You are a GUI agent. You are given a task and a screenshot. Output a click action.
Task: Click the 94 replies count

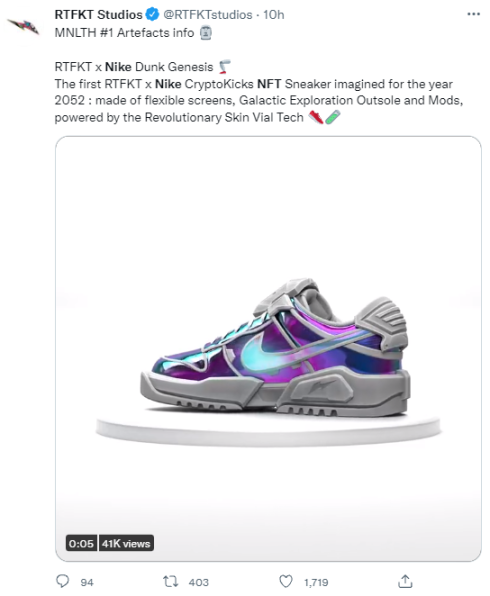(87, 582)
